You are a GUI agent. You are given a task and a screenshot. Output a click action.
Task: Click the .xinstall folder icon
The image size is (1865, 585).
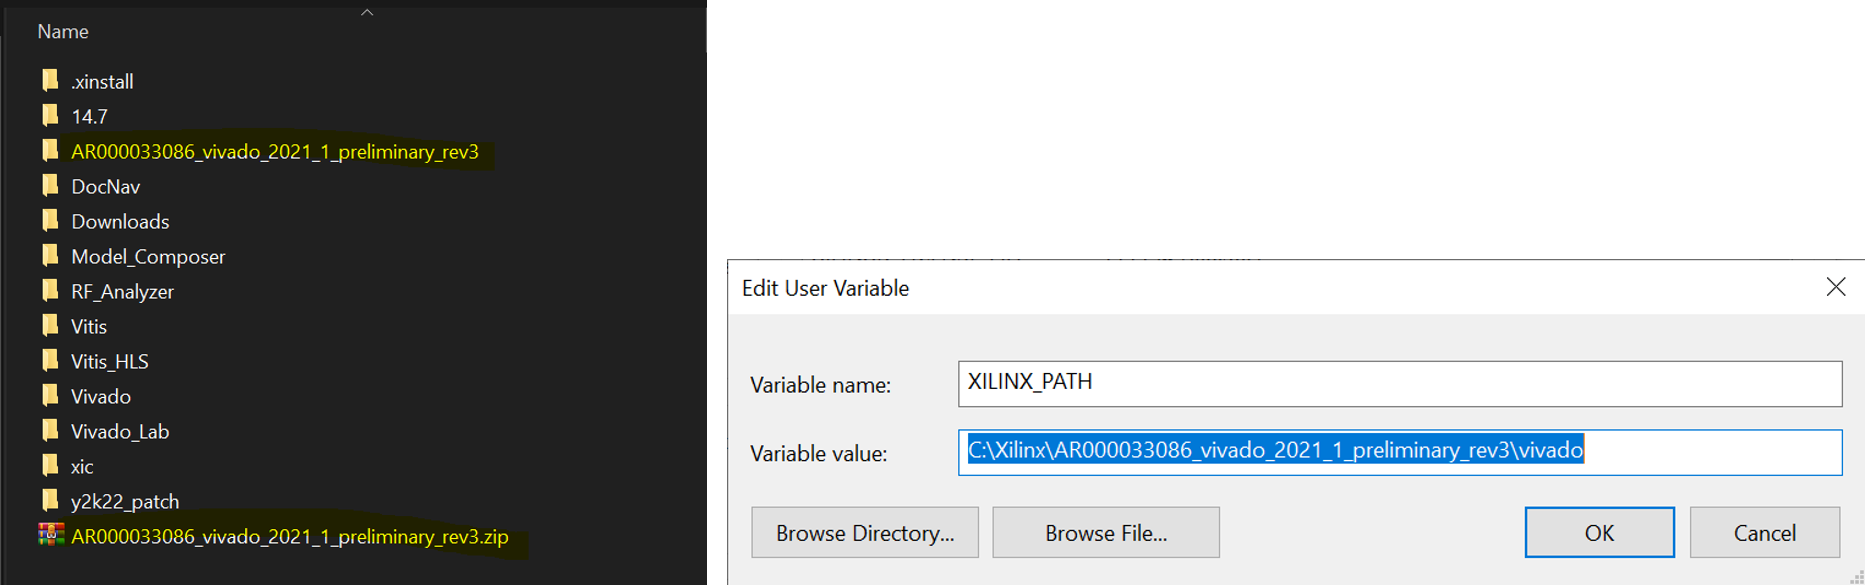(50, 80)
